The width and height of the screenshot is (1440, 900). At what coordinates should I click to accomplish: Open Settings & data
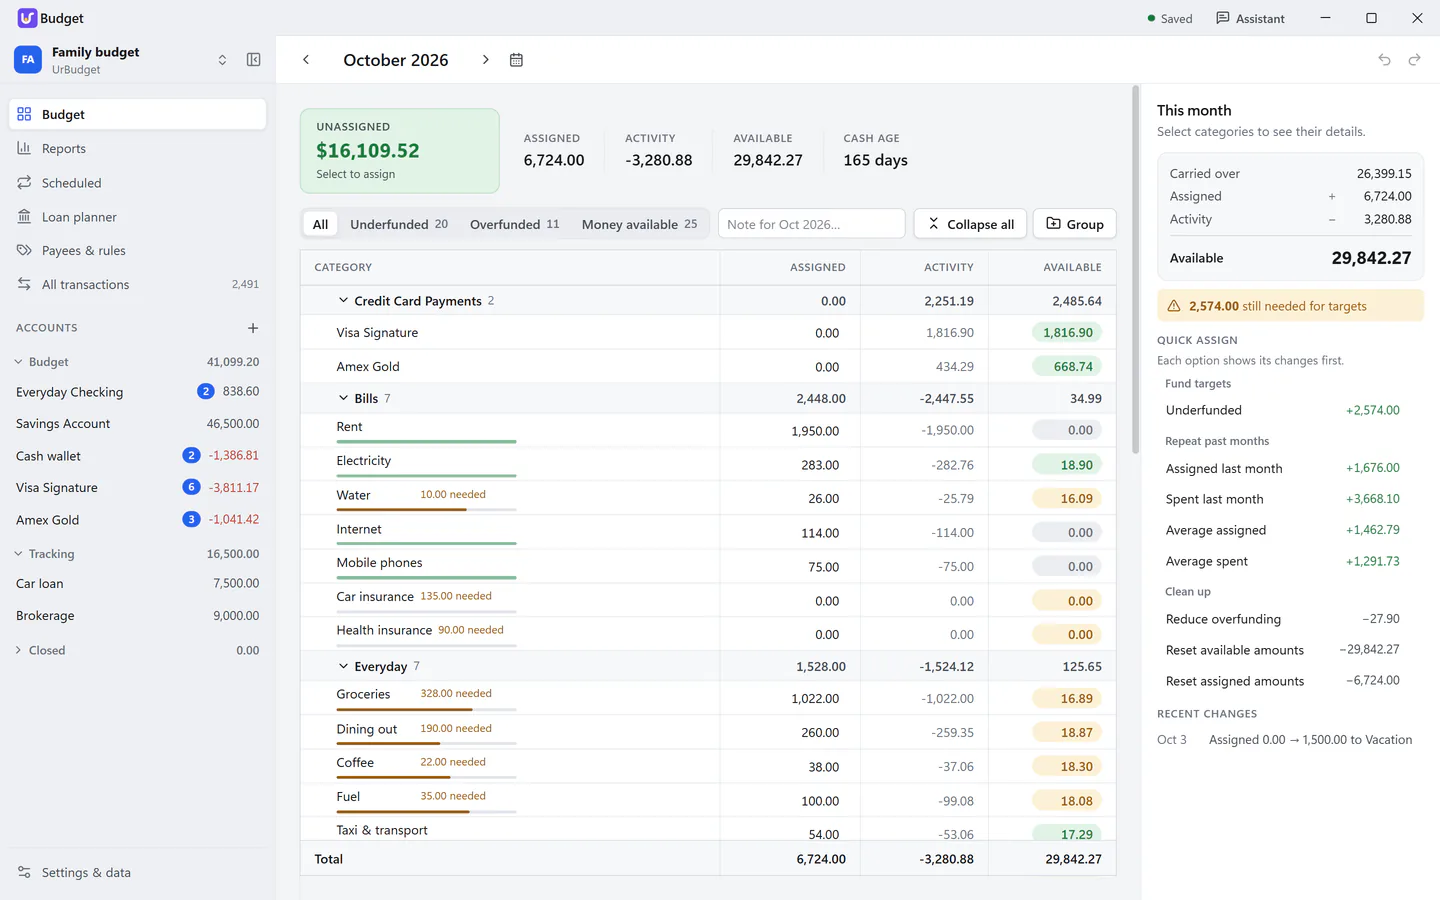(138, 873)
